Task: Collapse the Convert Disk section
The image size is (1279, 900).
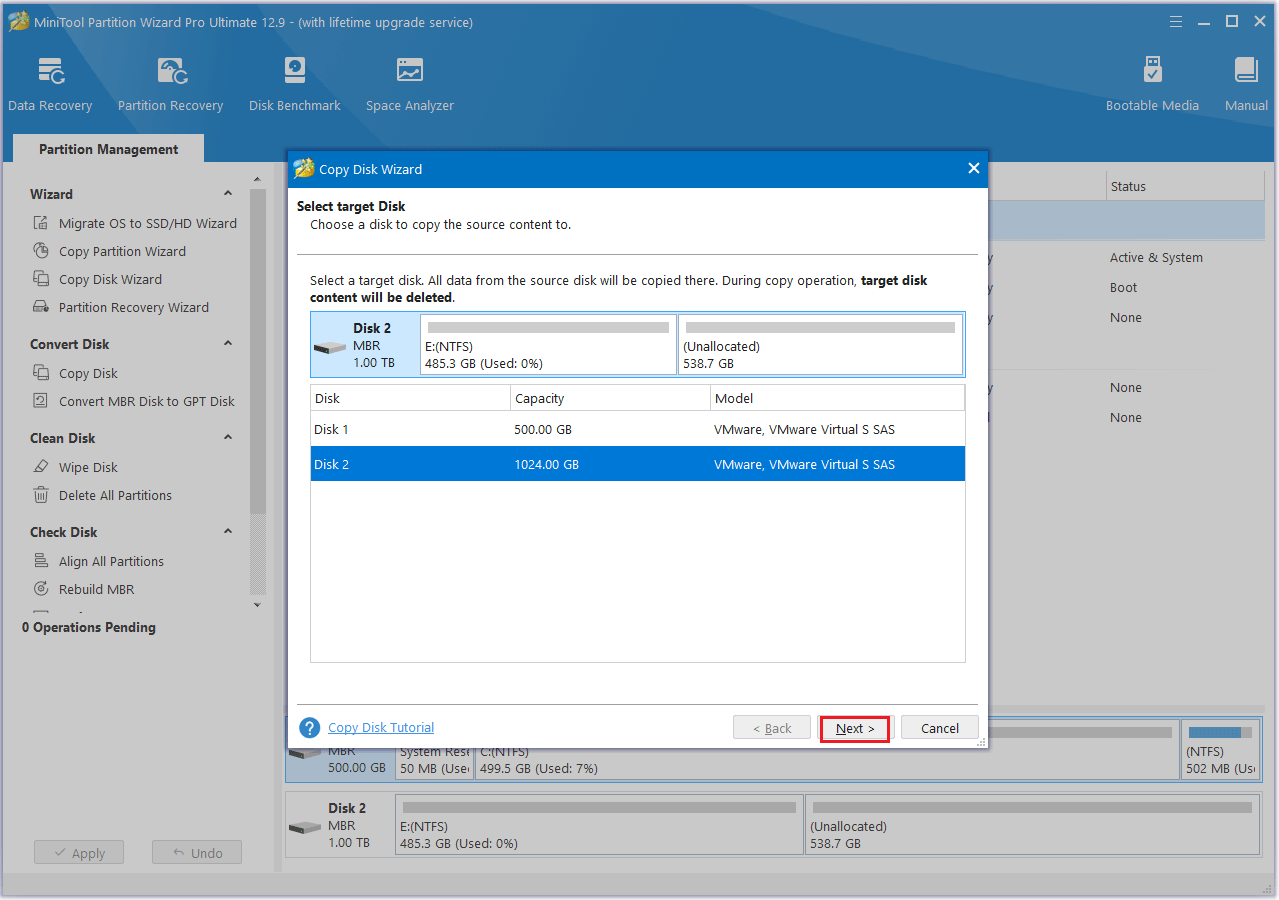Action: coord(227,343)
